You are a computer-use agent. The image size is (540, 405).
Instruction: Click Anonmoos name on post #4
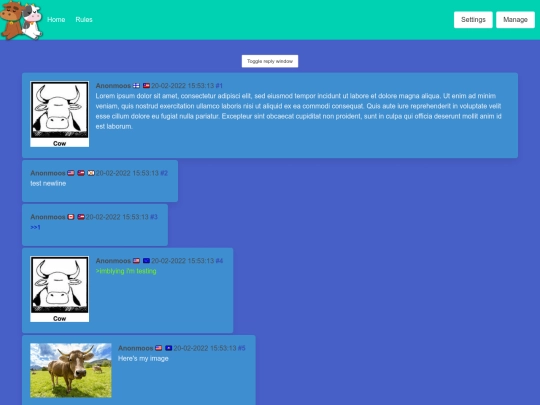pyautogui.click(x=113, y=261)
